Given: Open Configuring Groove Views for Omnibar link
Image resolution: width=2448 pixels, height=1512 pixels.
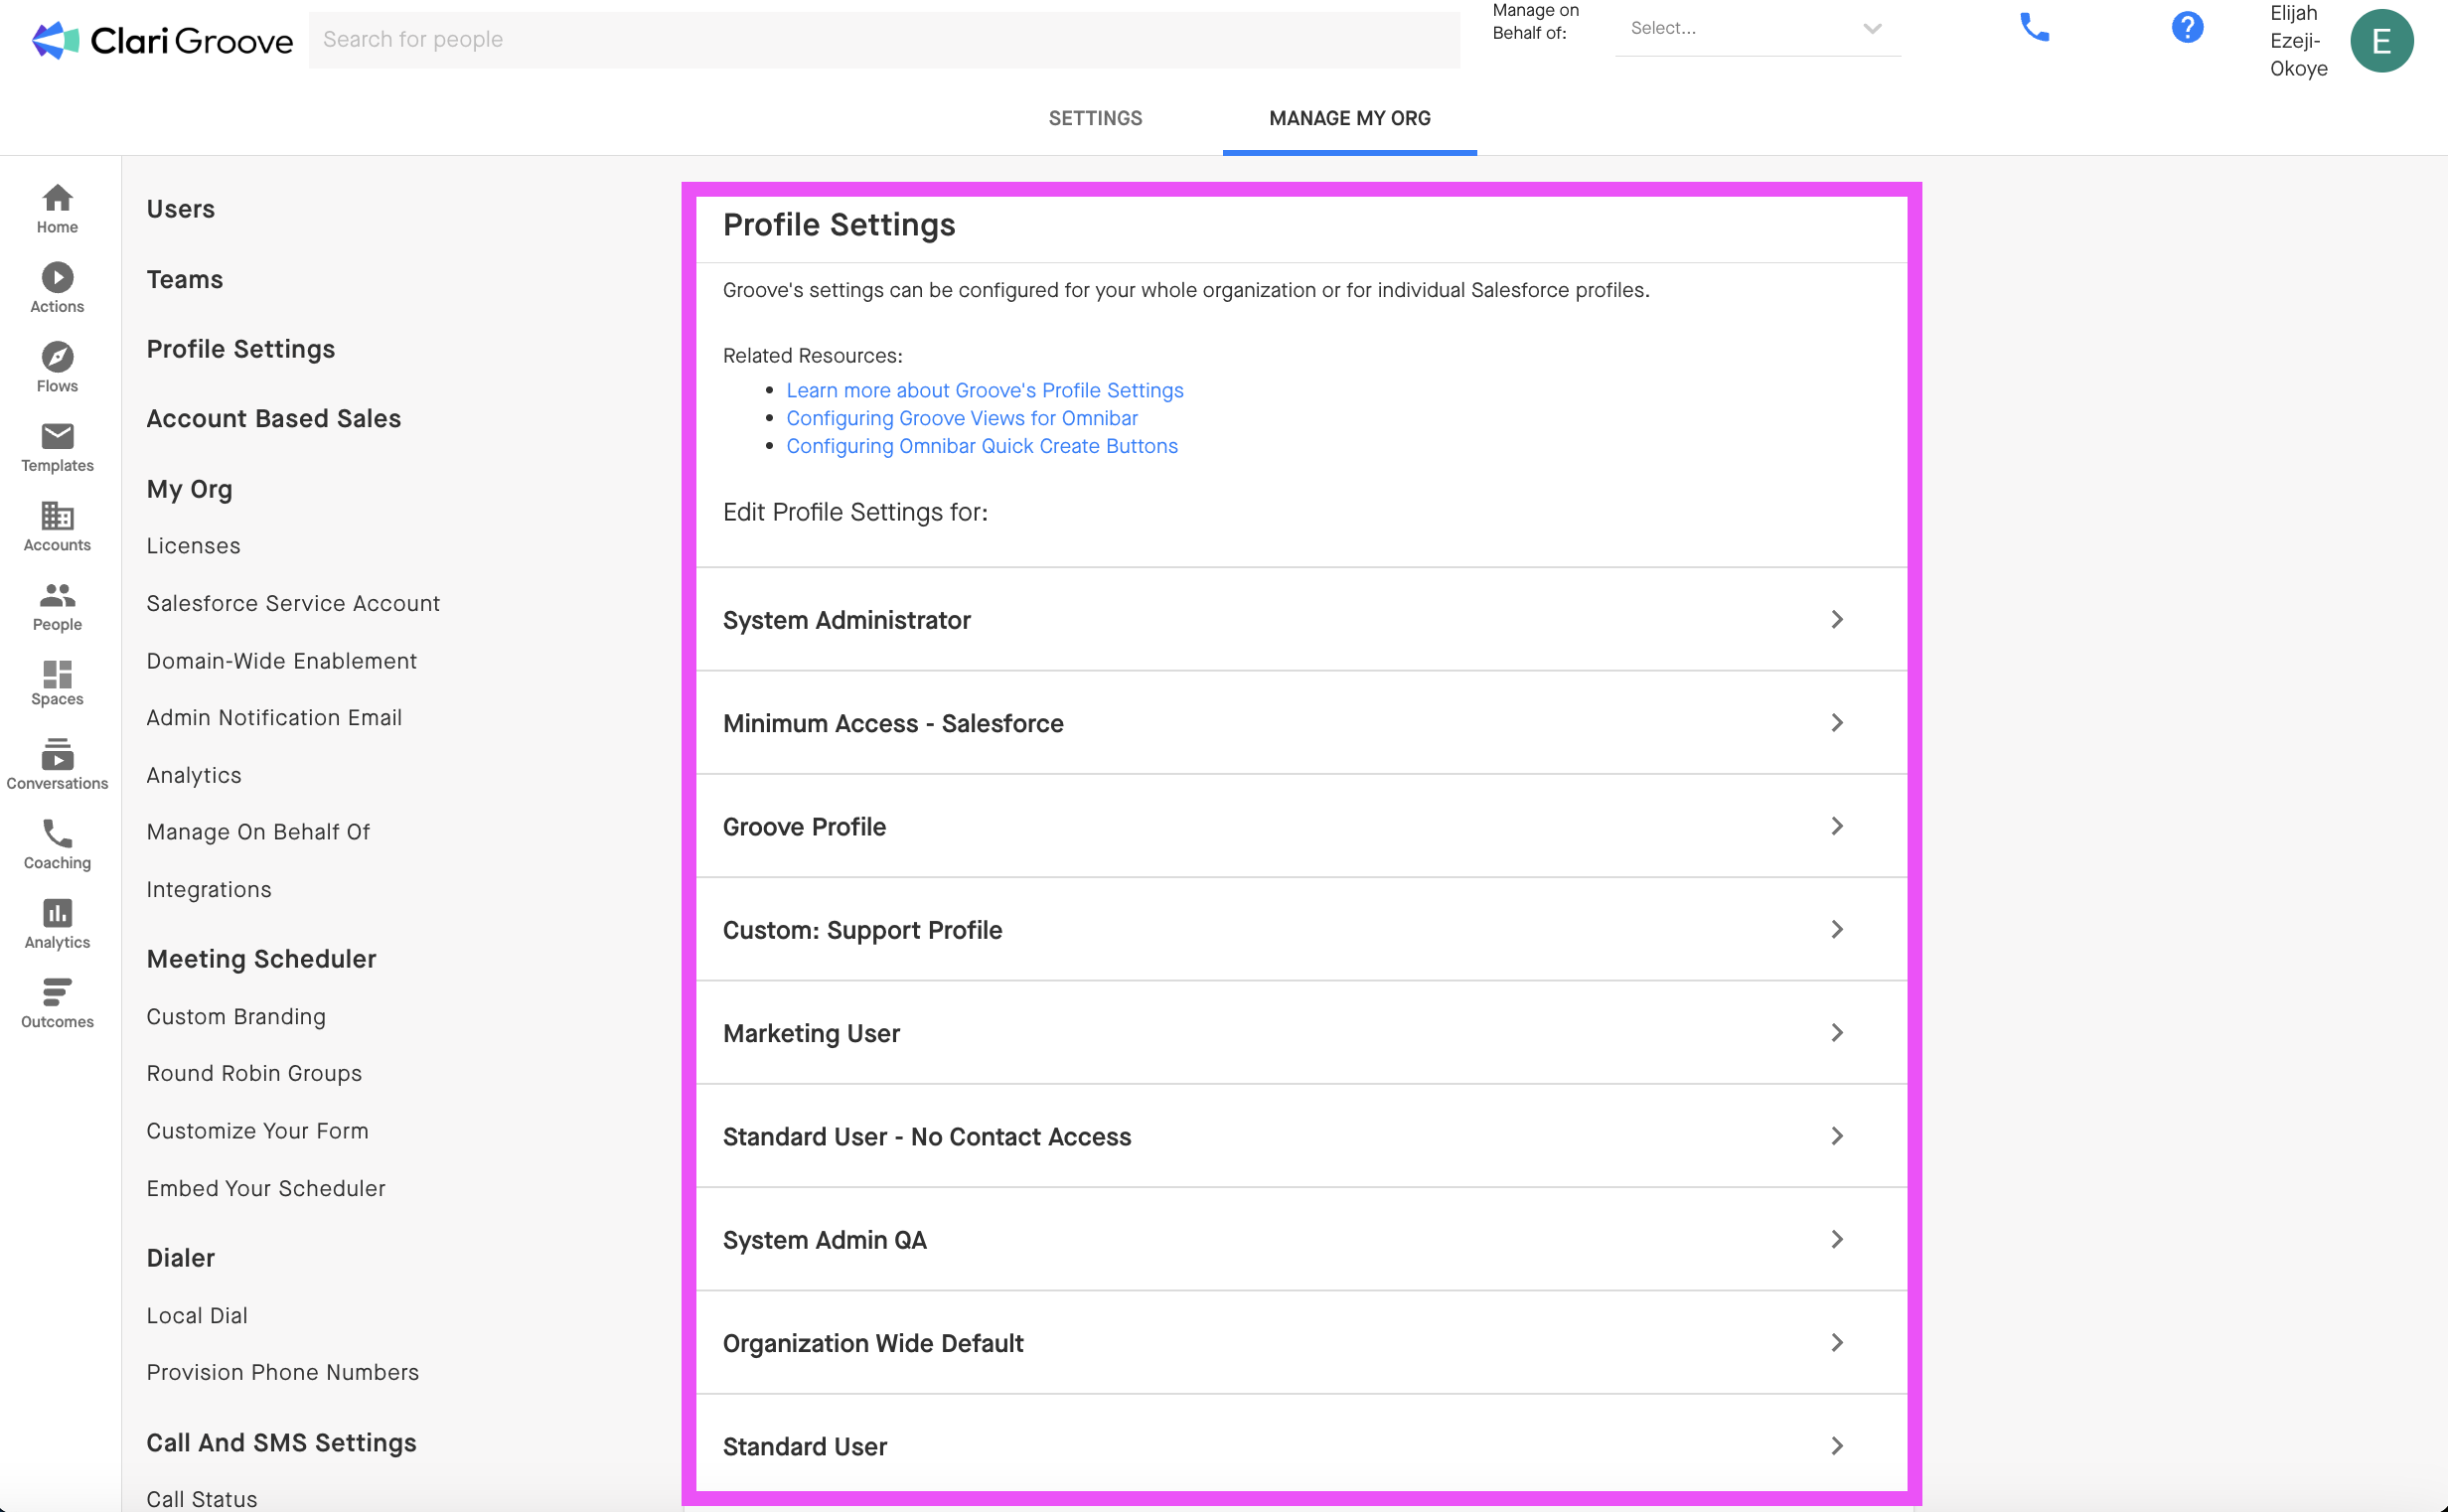Looking at the screenshot, I should point(962,418).
